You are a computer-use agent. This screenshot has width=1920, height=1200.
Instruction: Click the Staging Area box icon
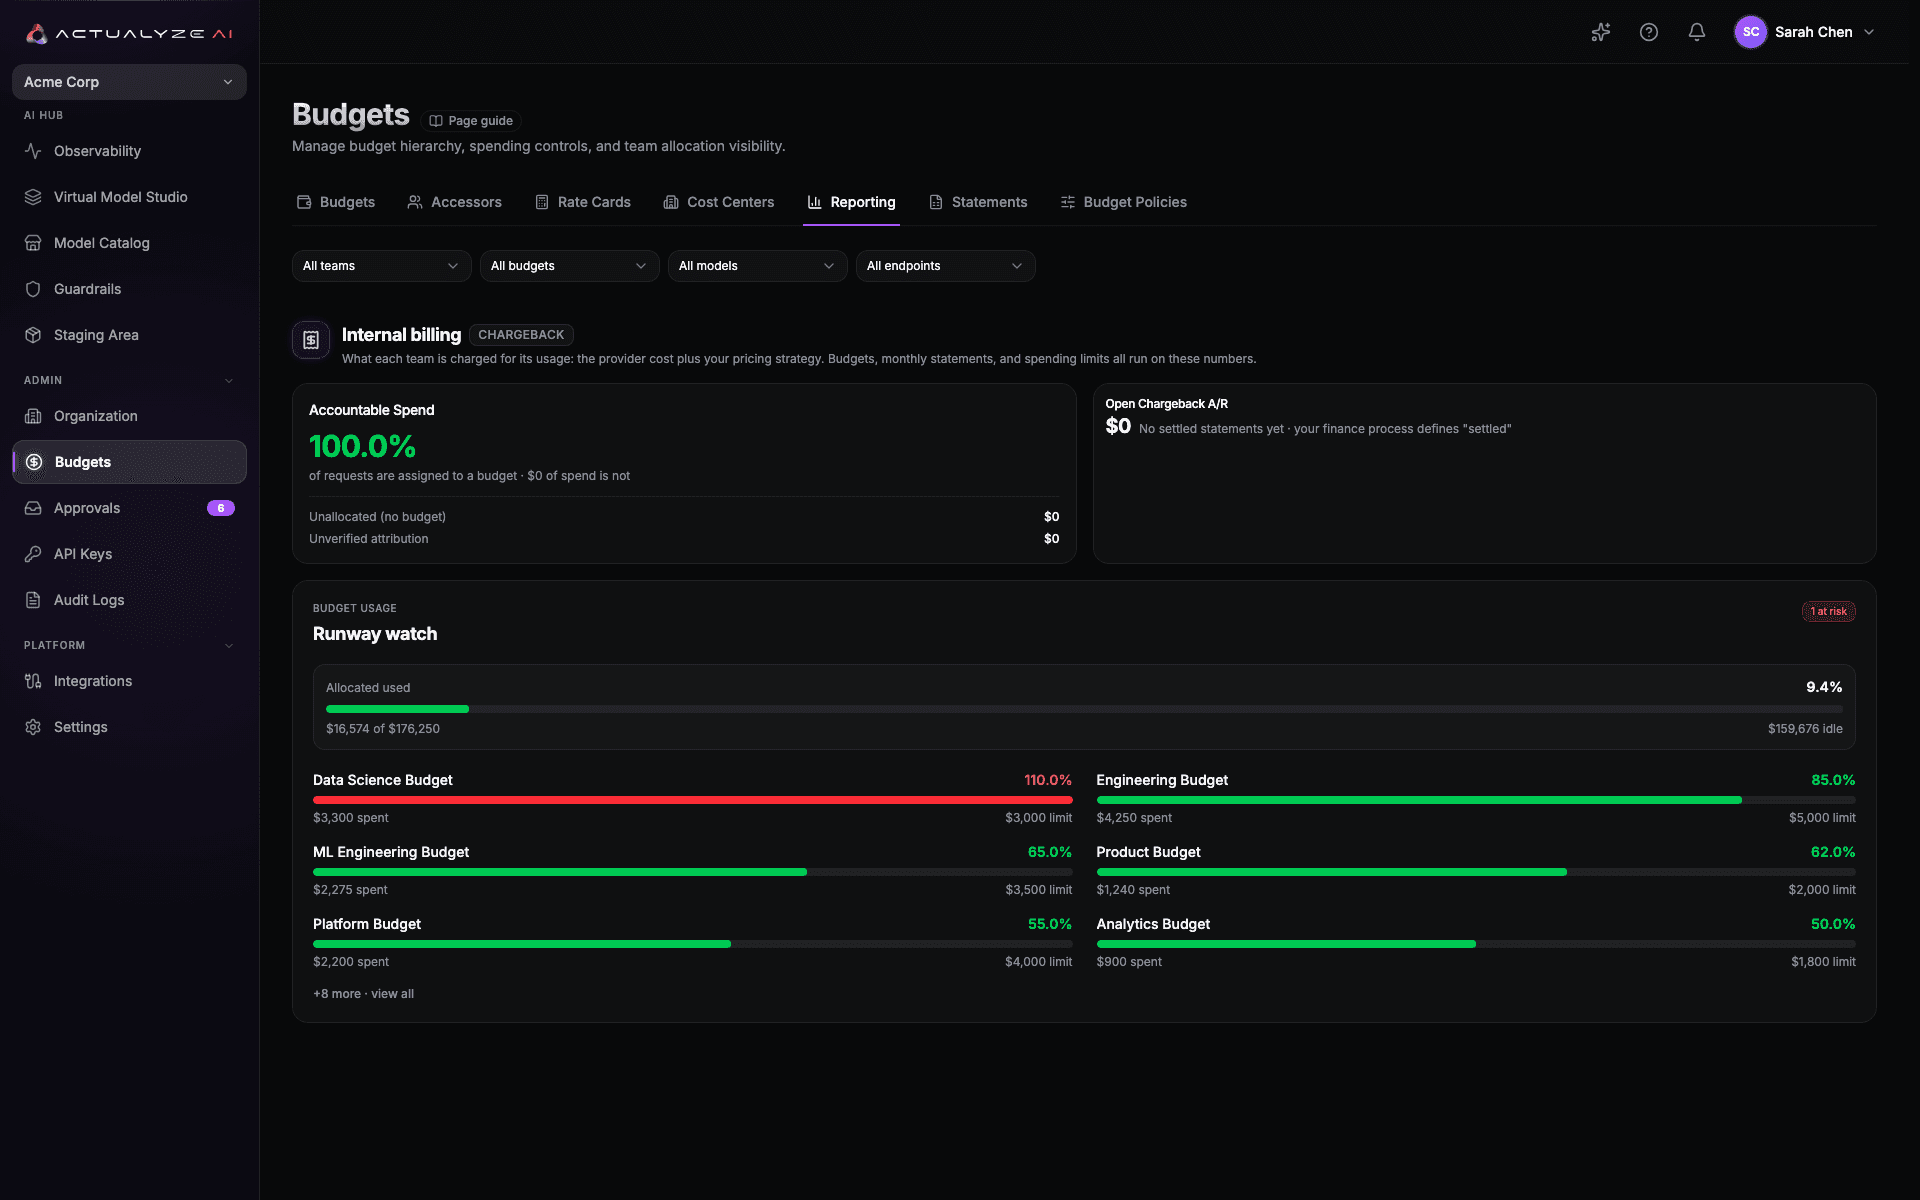pos(33,335)
